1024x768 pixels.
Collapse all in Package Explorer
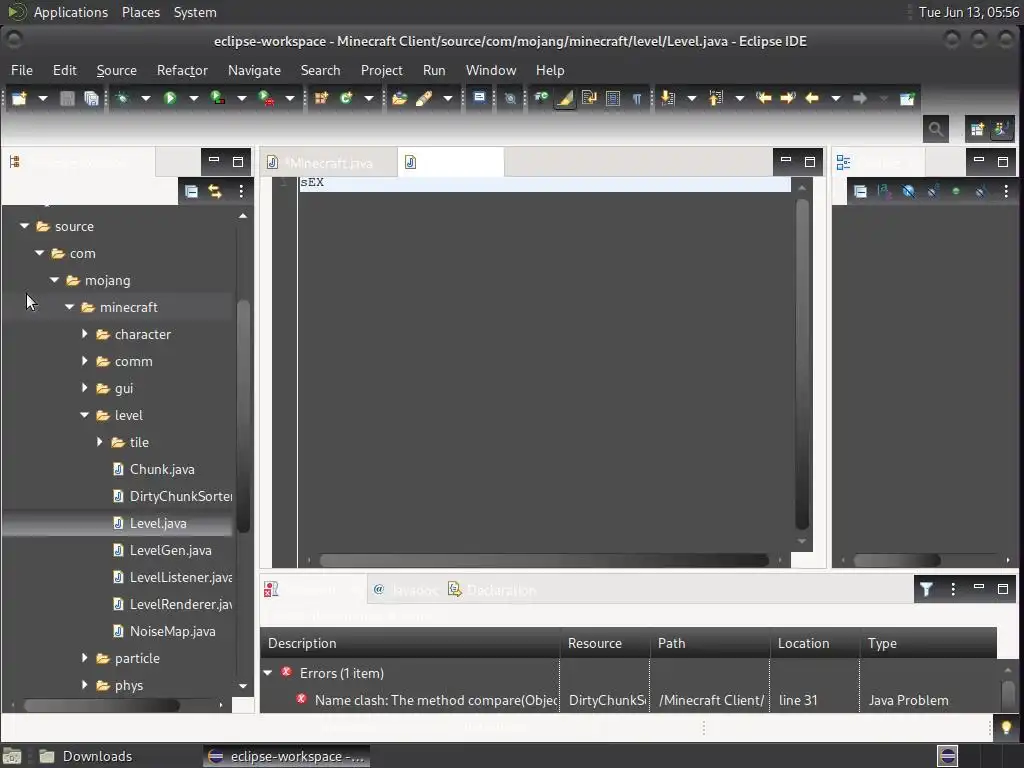(191, 191)
